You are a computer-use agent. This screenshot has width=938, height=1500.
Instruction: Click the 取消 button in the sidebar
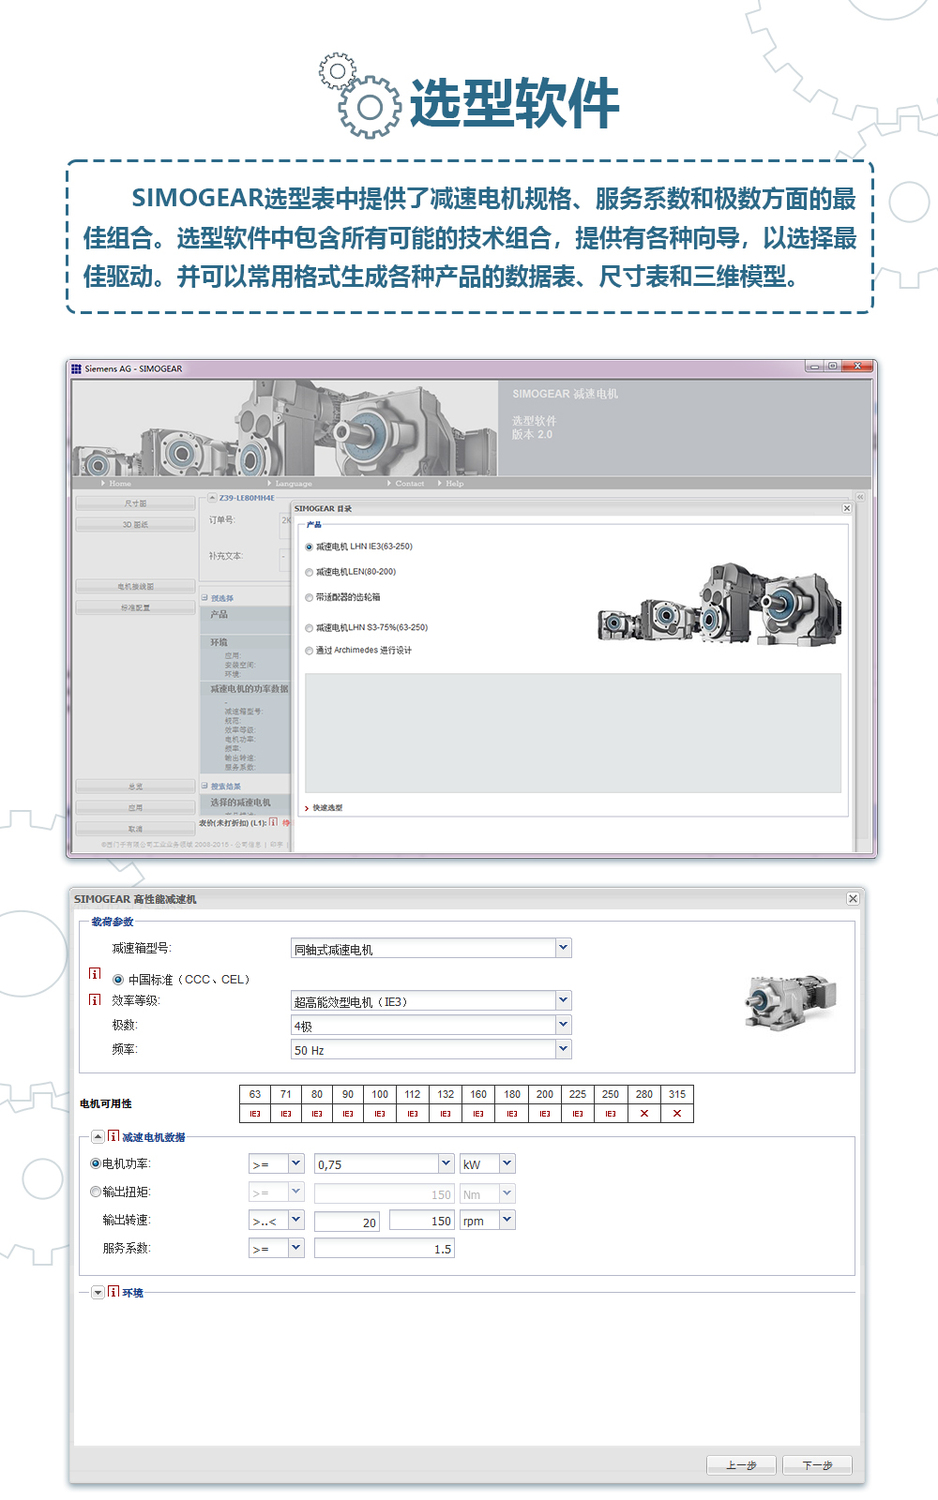(135, 828)
